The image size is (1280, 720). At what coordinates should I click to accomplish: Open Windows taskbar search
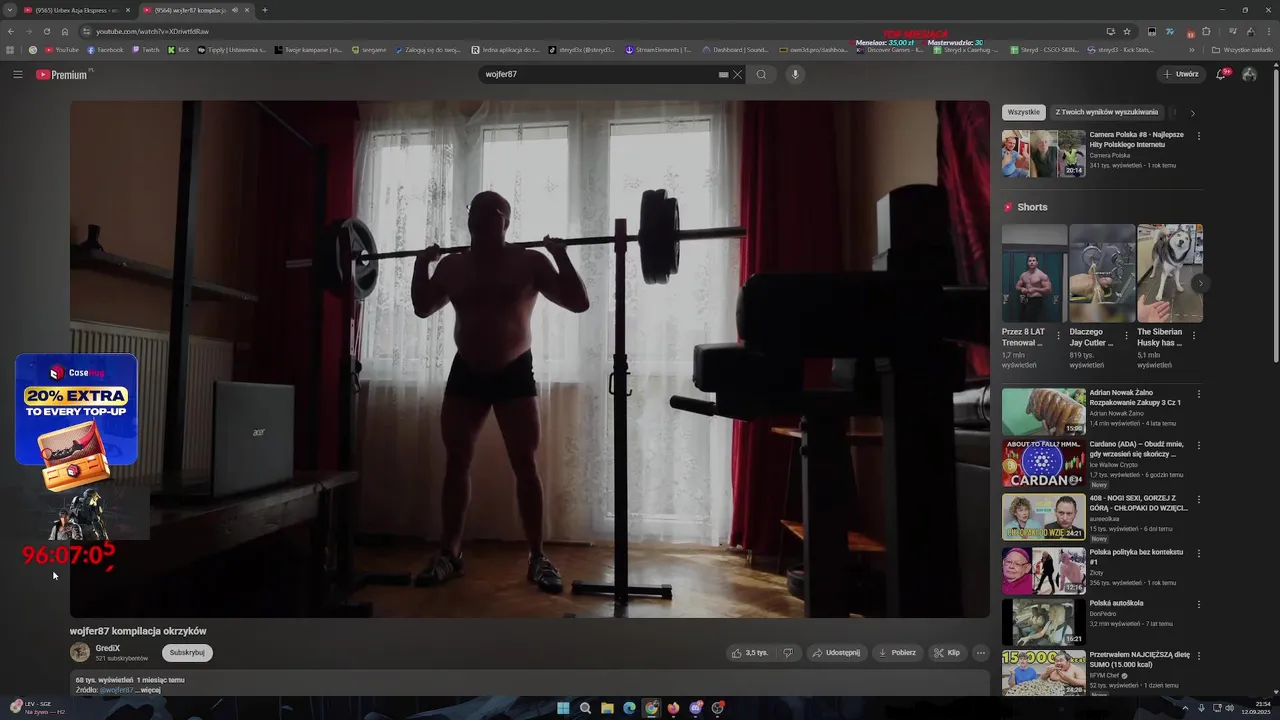(x=585, y=708)
